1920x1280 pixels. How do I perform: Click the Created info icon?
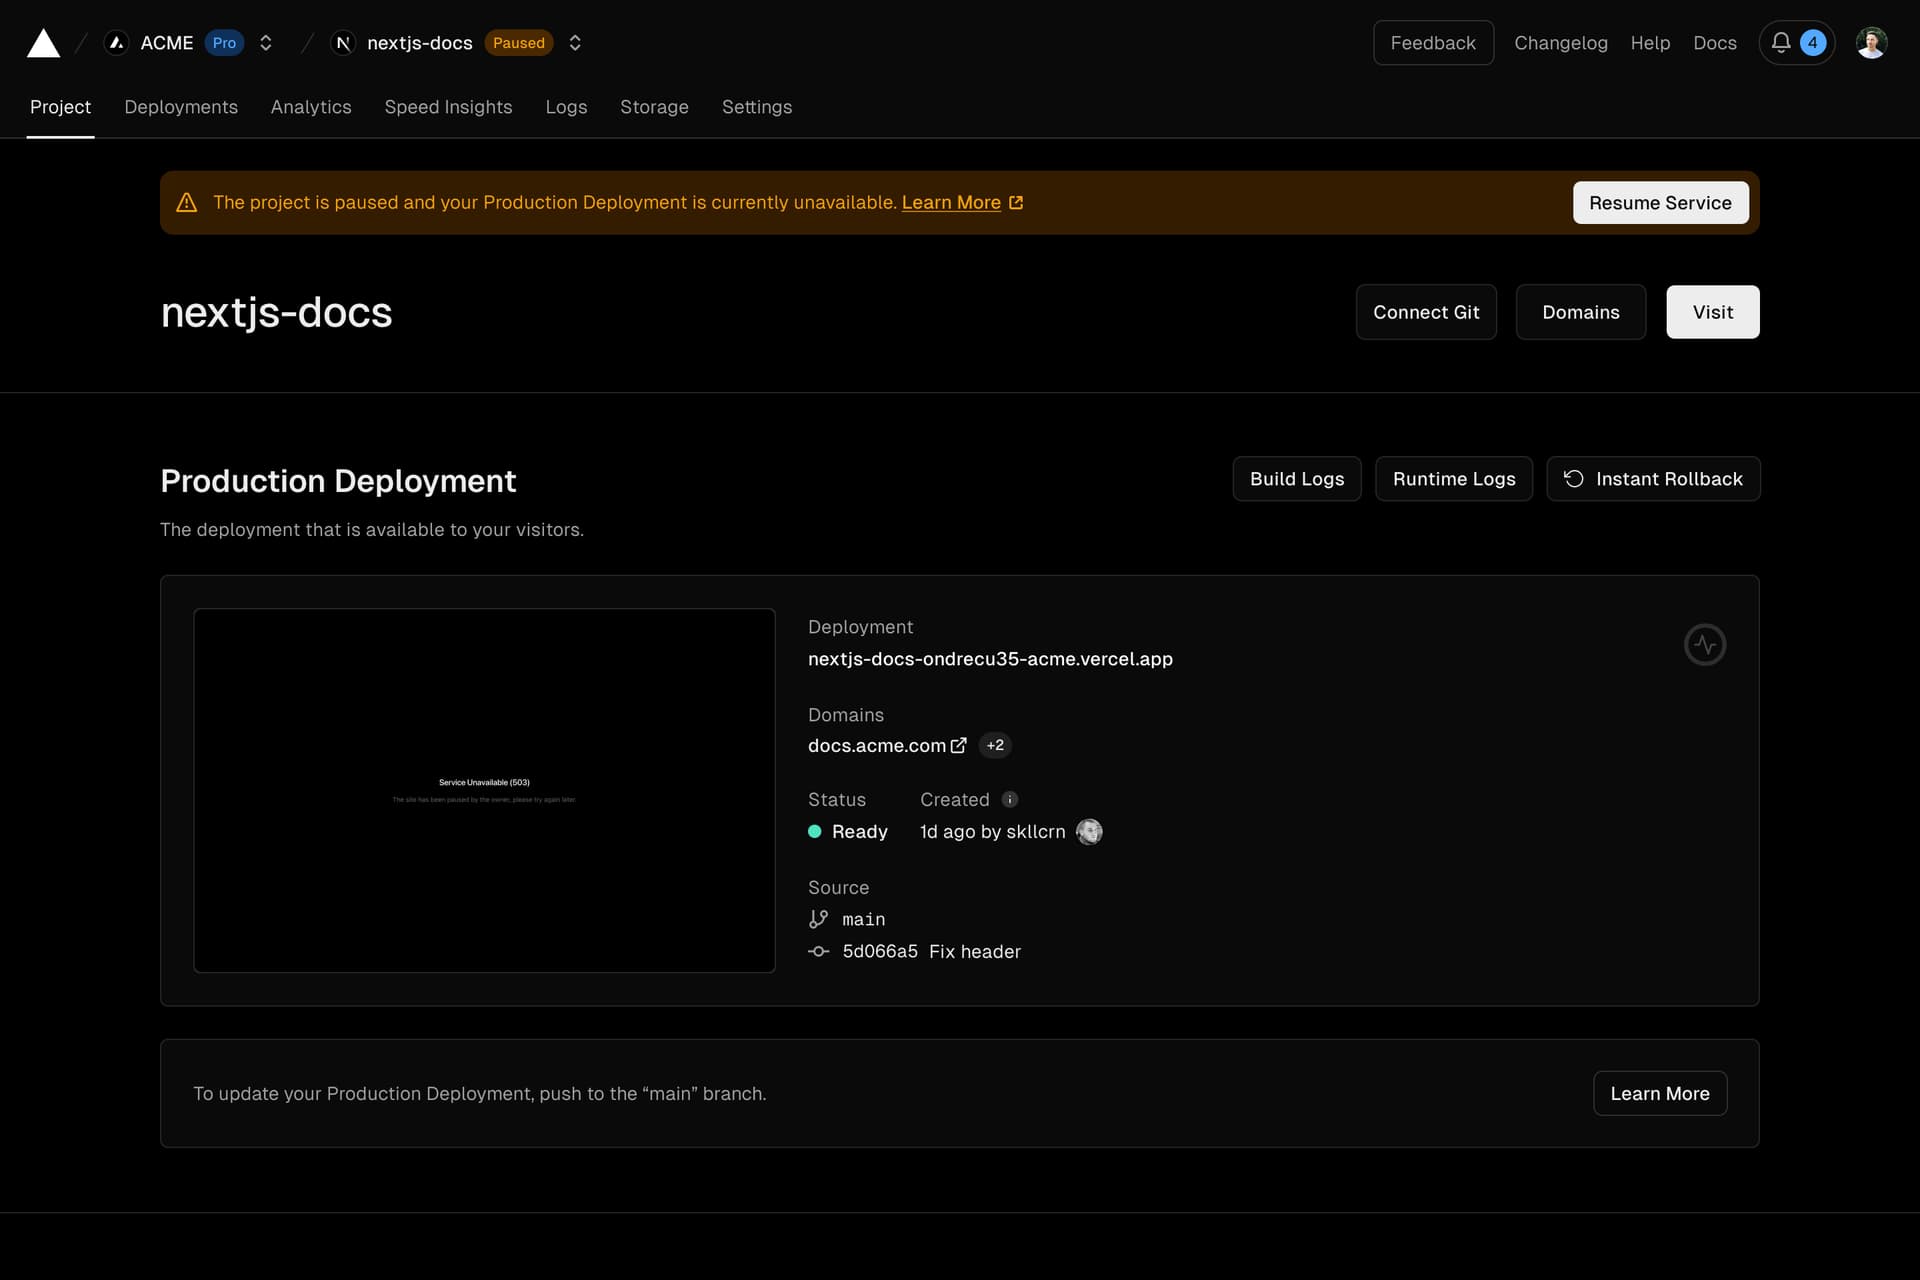[x=1010, y=799]
